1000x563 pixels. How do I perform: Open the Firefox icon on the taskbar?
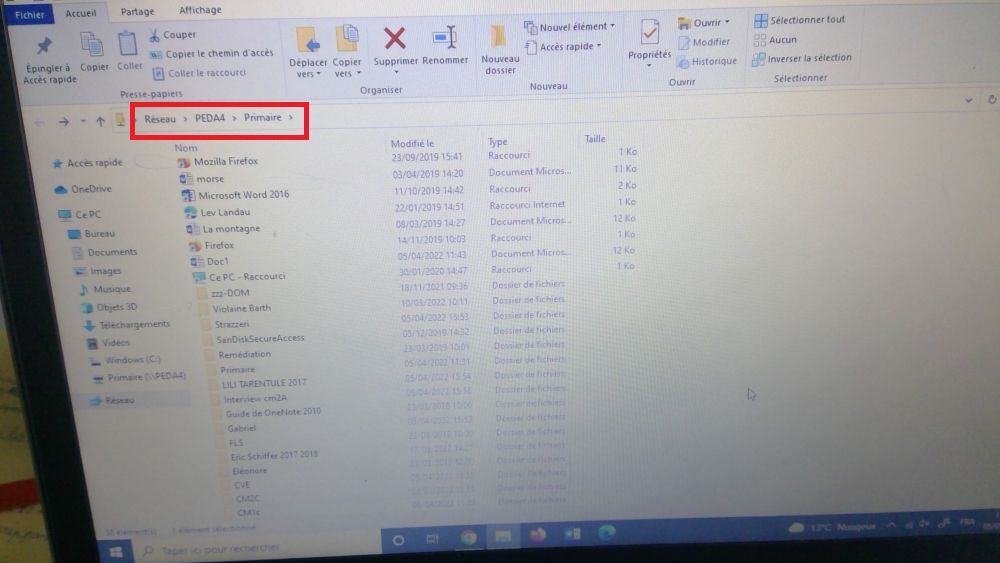click(x=537, y=537)
